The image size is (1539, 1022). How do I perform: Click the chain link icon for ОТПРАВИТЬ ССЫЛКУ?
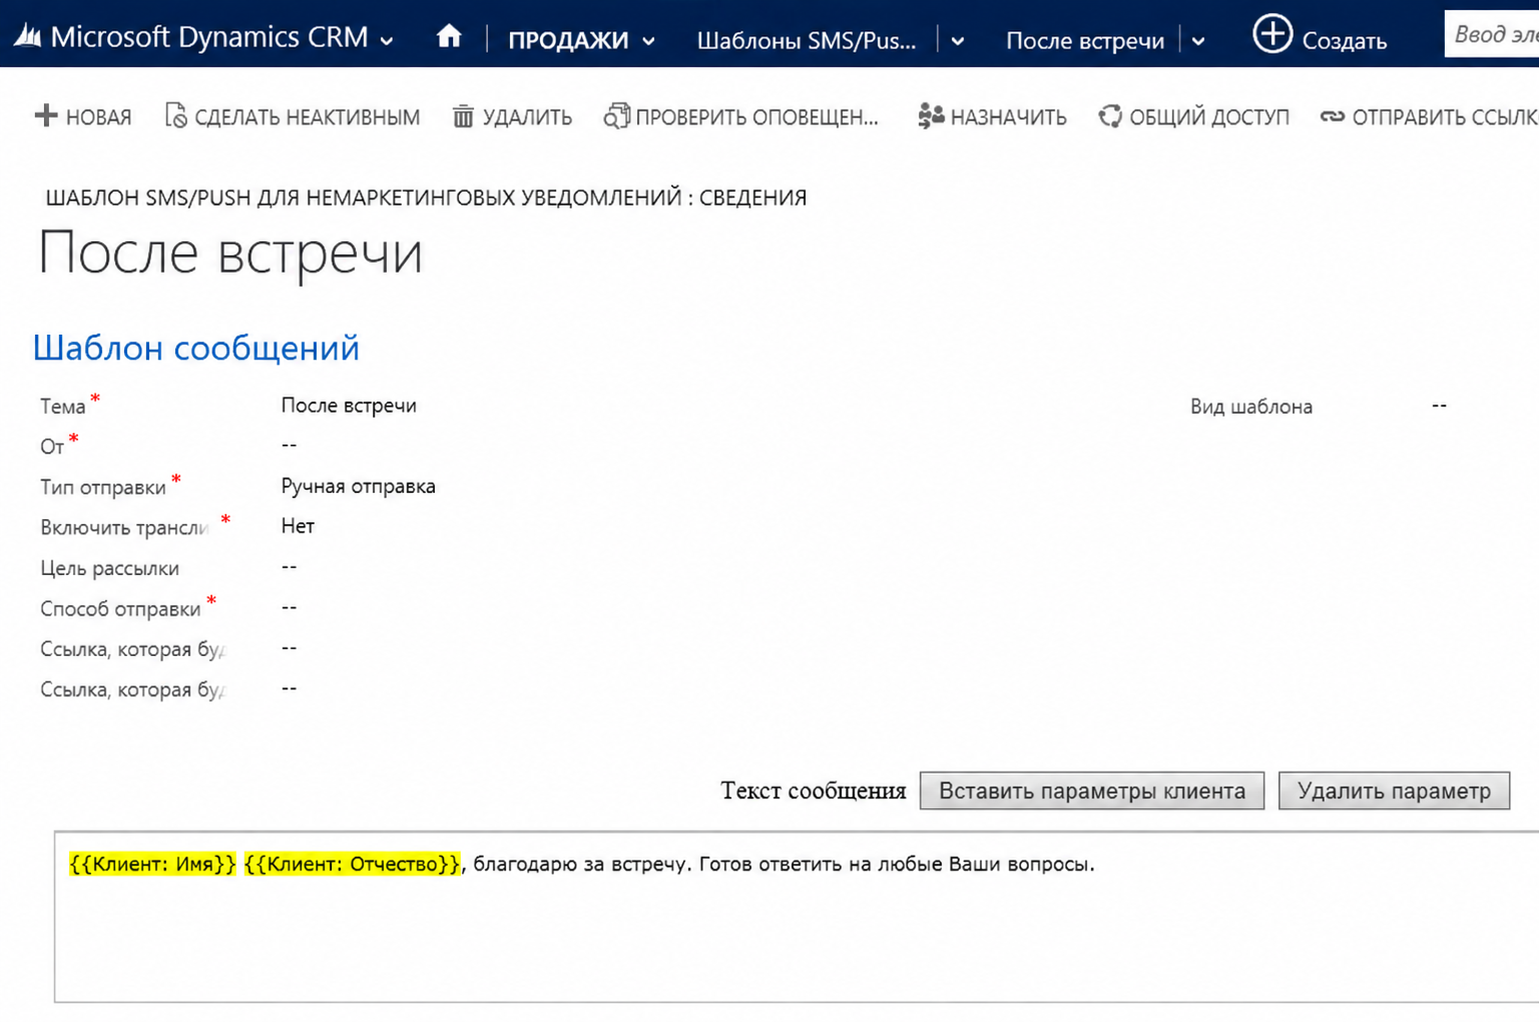click(x=1332, y=117)
